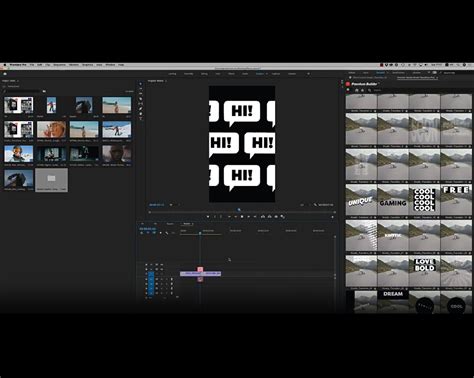The height and width of the screenshot is (378, 474).
Task: Go to Out point in Program monitor
Action: pos(255,217)
